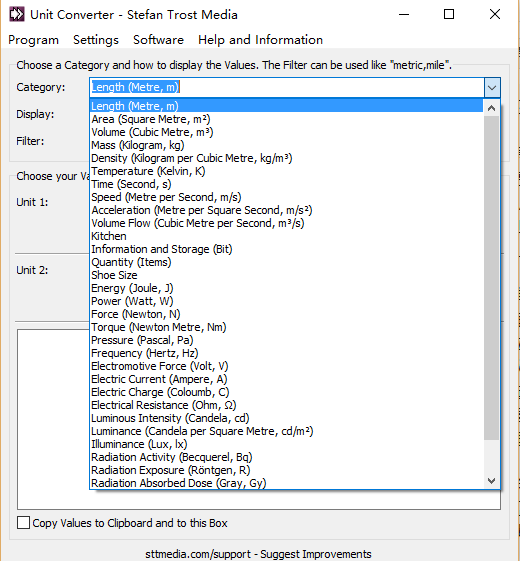The width and height of the screenshot is (520, 561).
Task: Enable Copy Values to Clipboard checkbox
Action: (x=23, y=523)
